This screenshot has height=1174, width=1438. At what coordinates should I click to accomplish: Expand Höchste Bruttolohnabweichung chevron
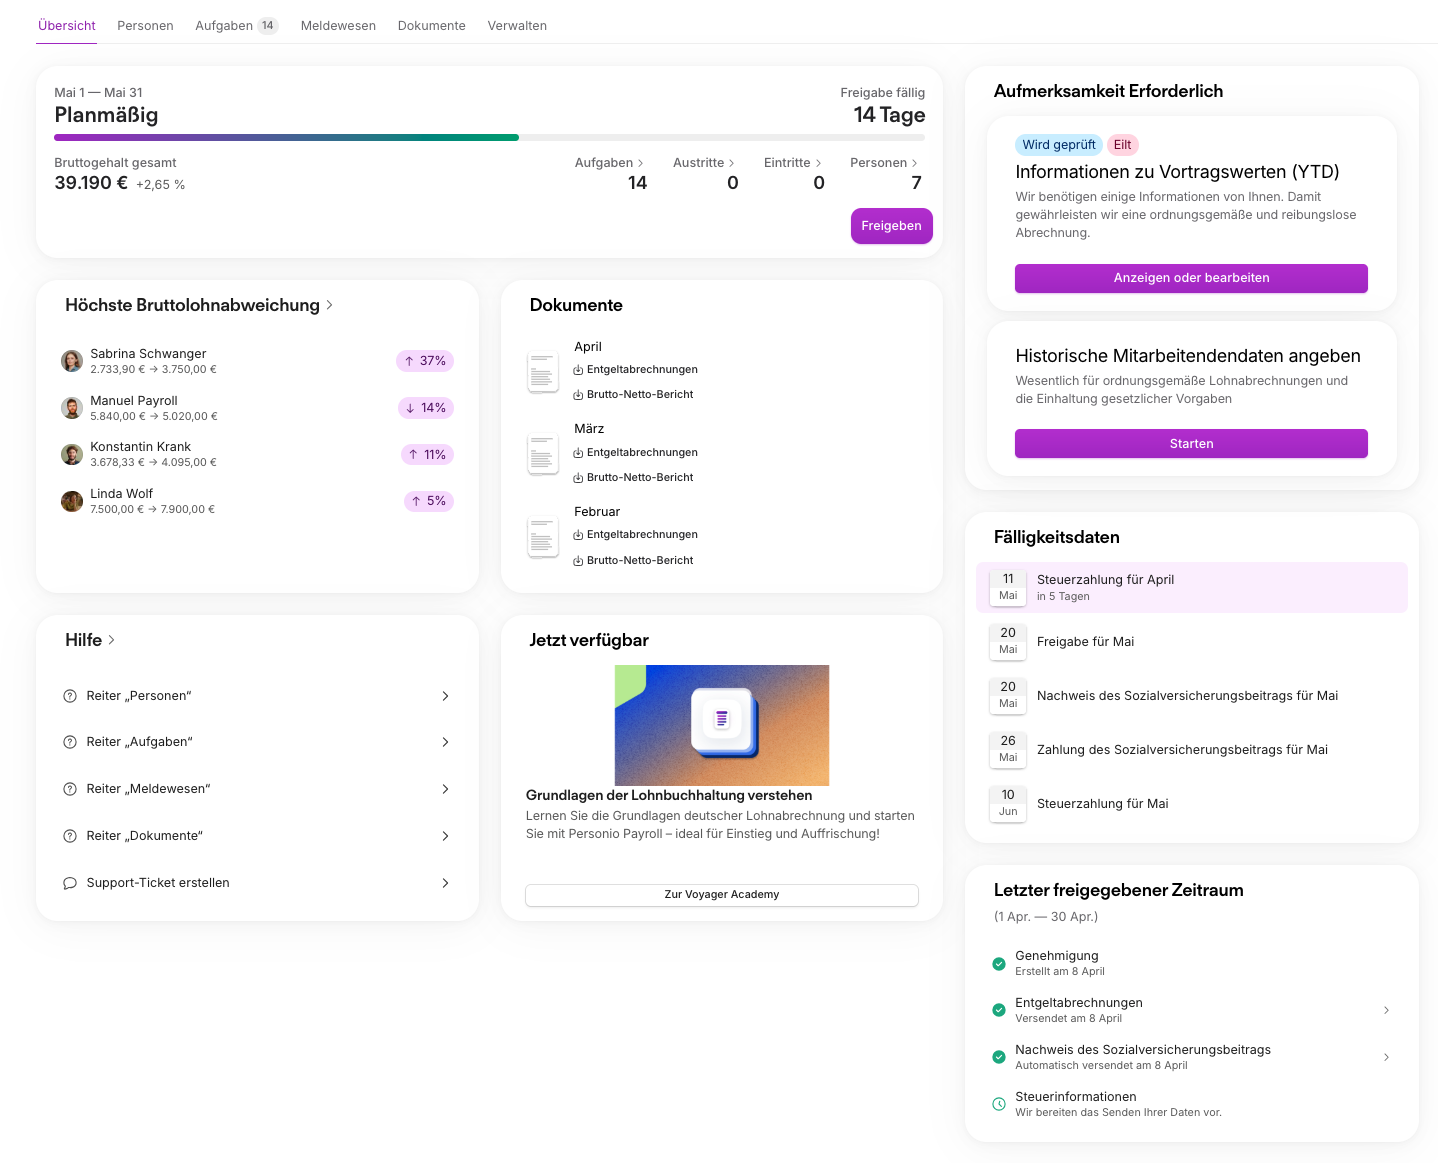tap(330, 305)
